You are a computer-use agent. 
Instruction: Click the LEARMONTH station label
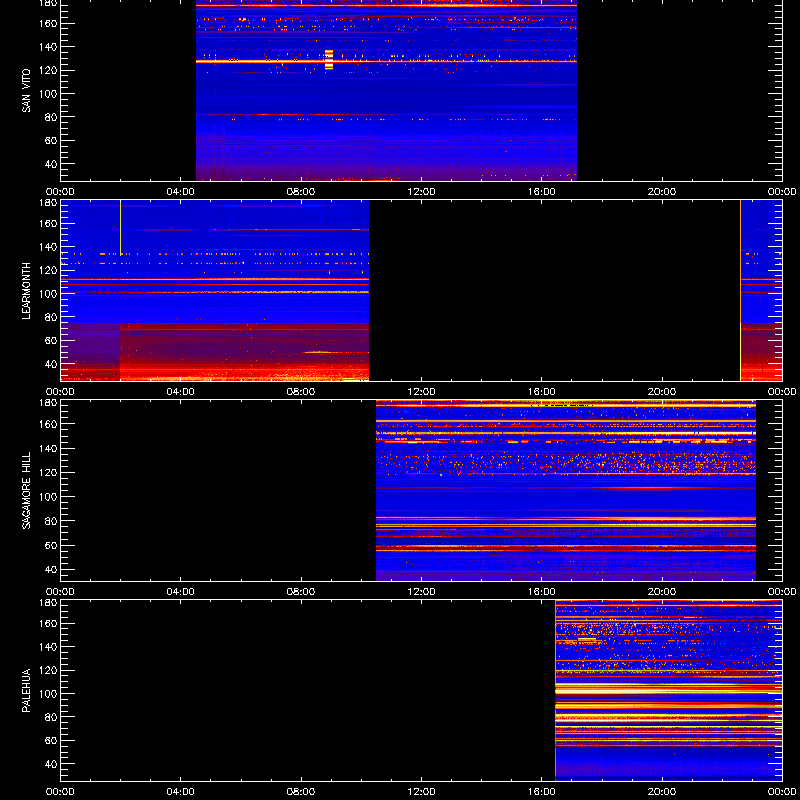pyautogui.click(x=26, y=291)
